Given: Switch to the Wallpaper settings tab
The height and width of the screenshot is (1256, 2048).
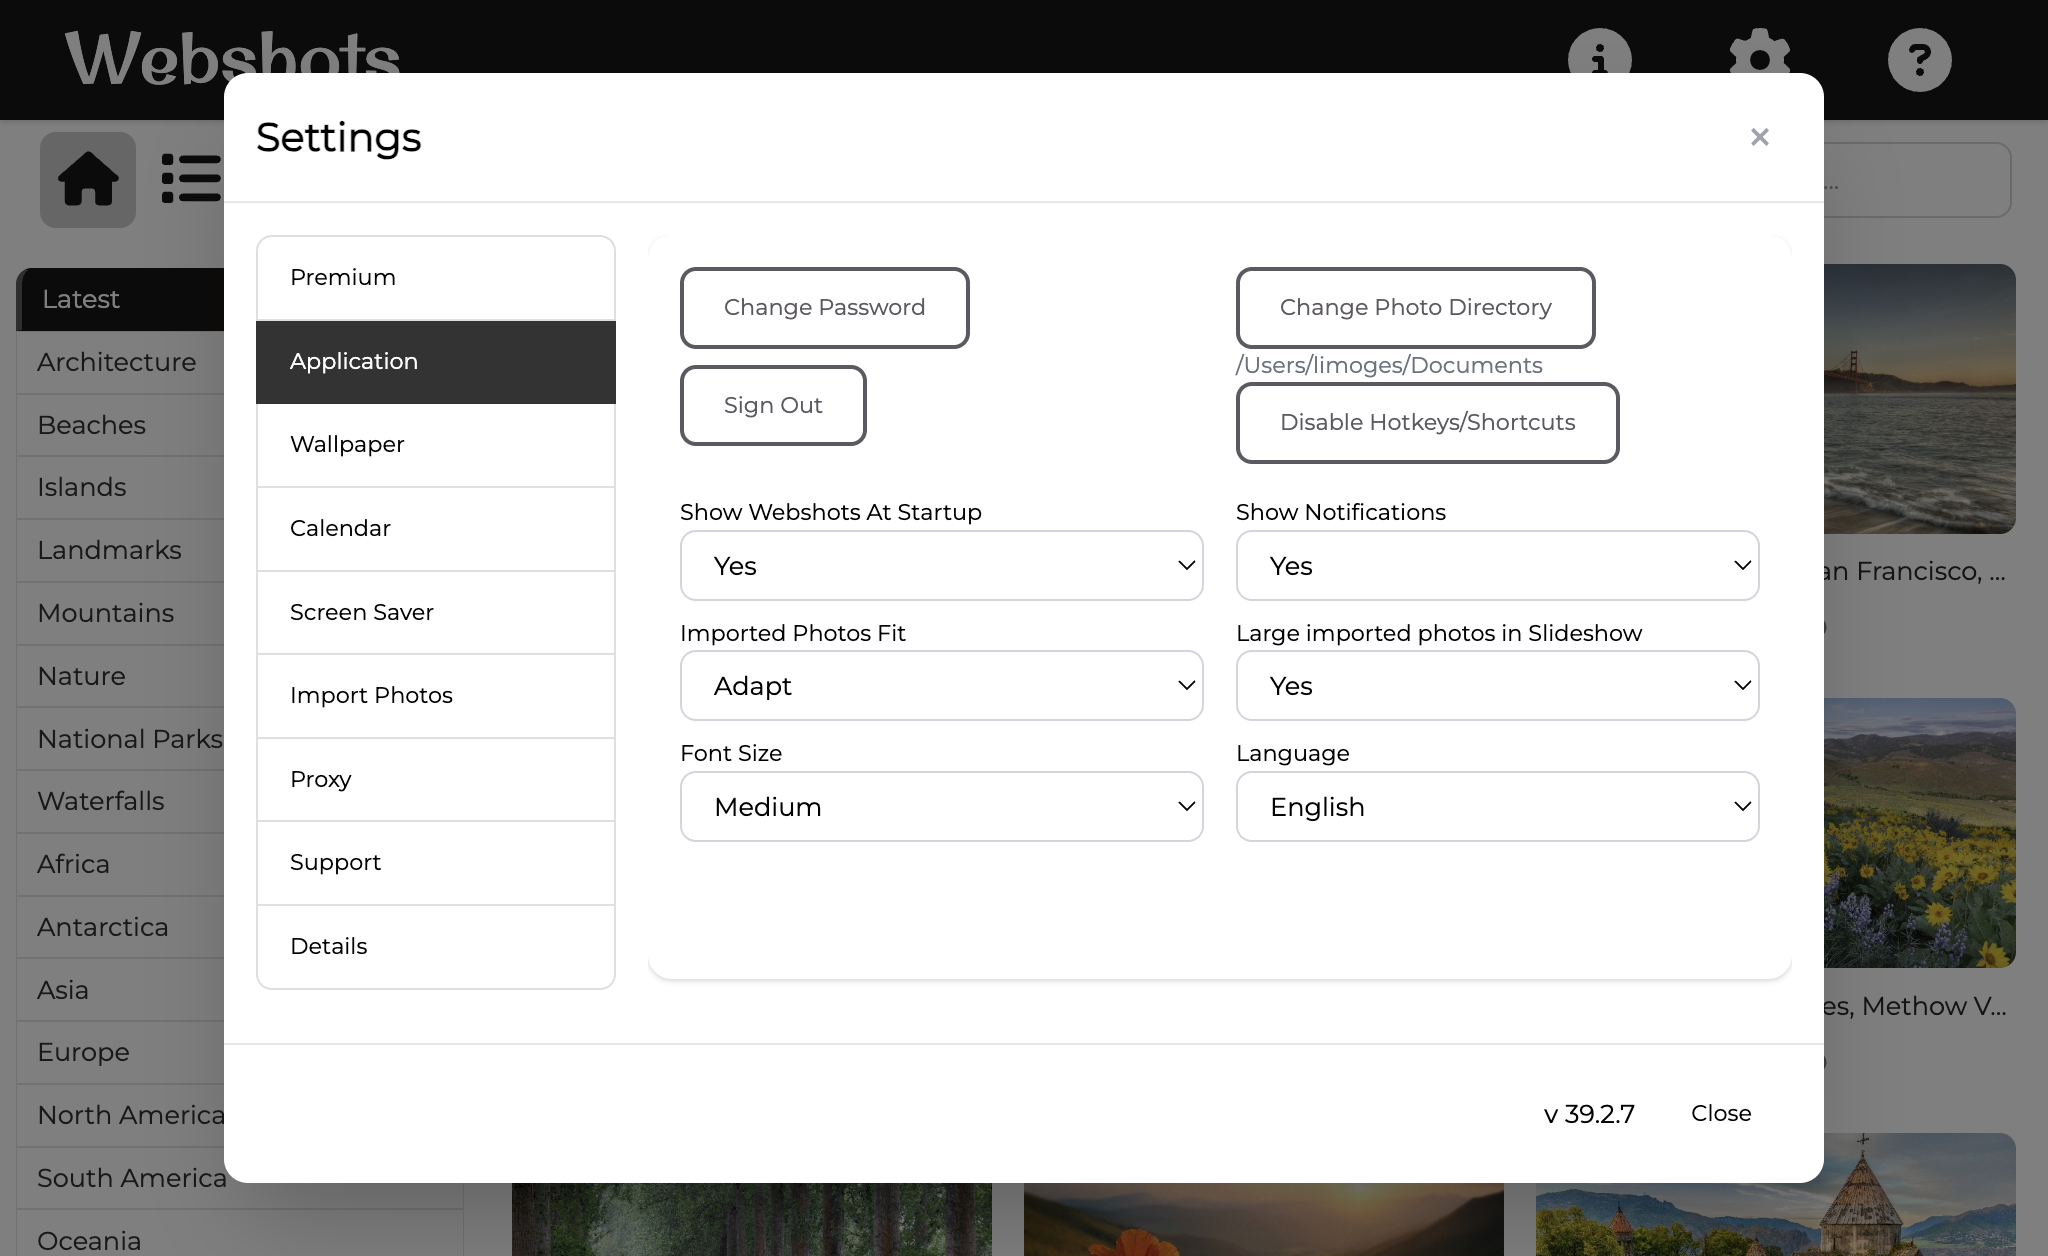Looking at the screenshot, I should pyautogui.click(x=436, y=445).
